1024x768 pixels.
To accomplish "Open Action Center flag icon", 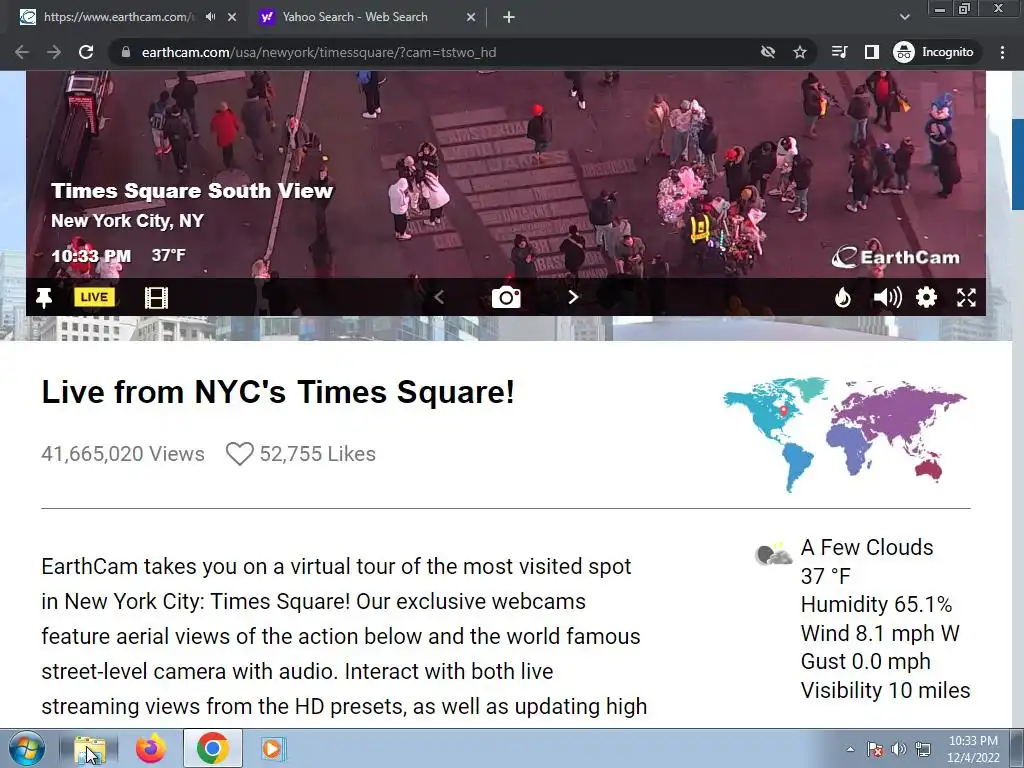I will tap(875, 749).
